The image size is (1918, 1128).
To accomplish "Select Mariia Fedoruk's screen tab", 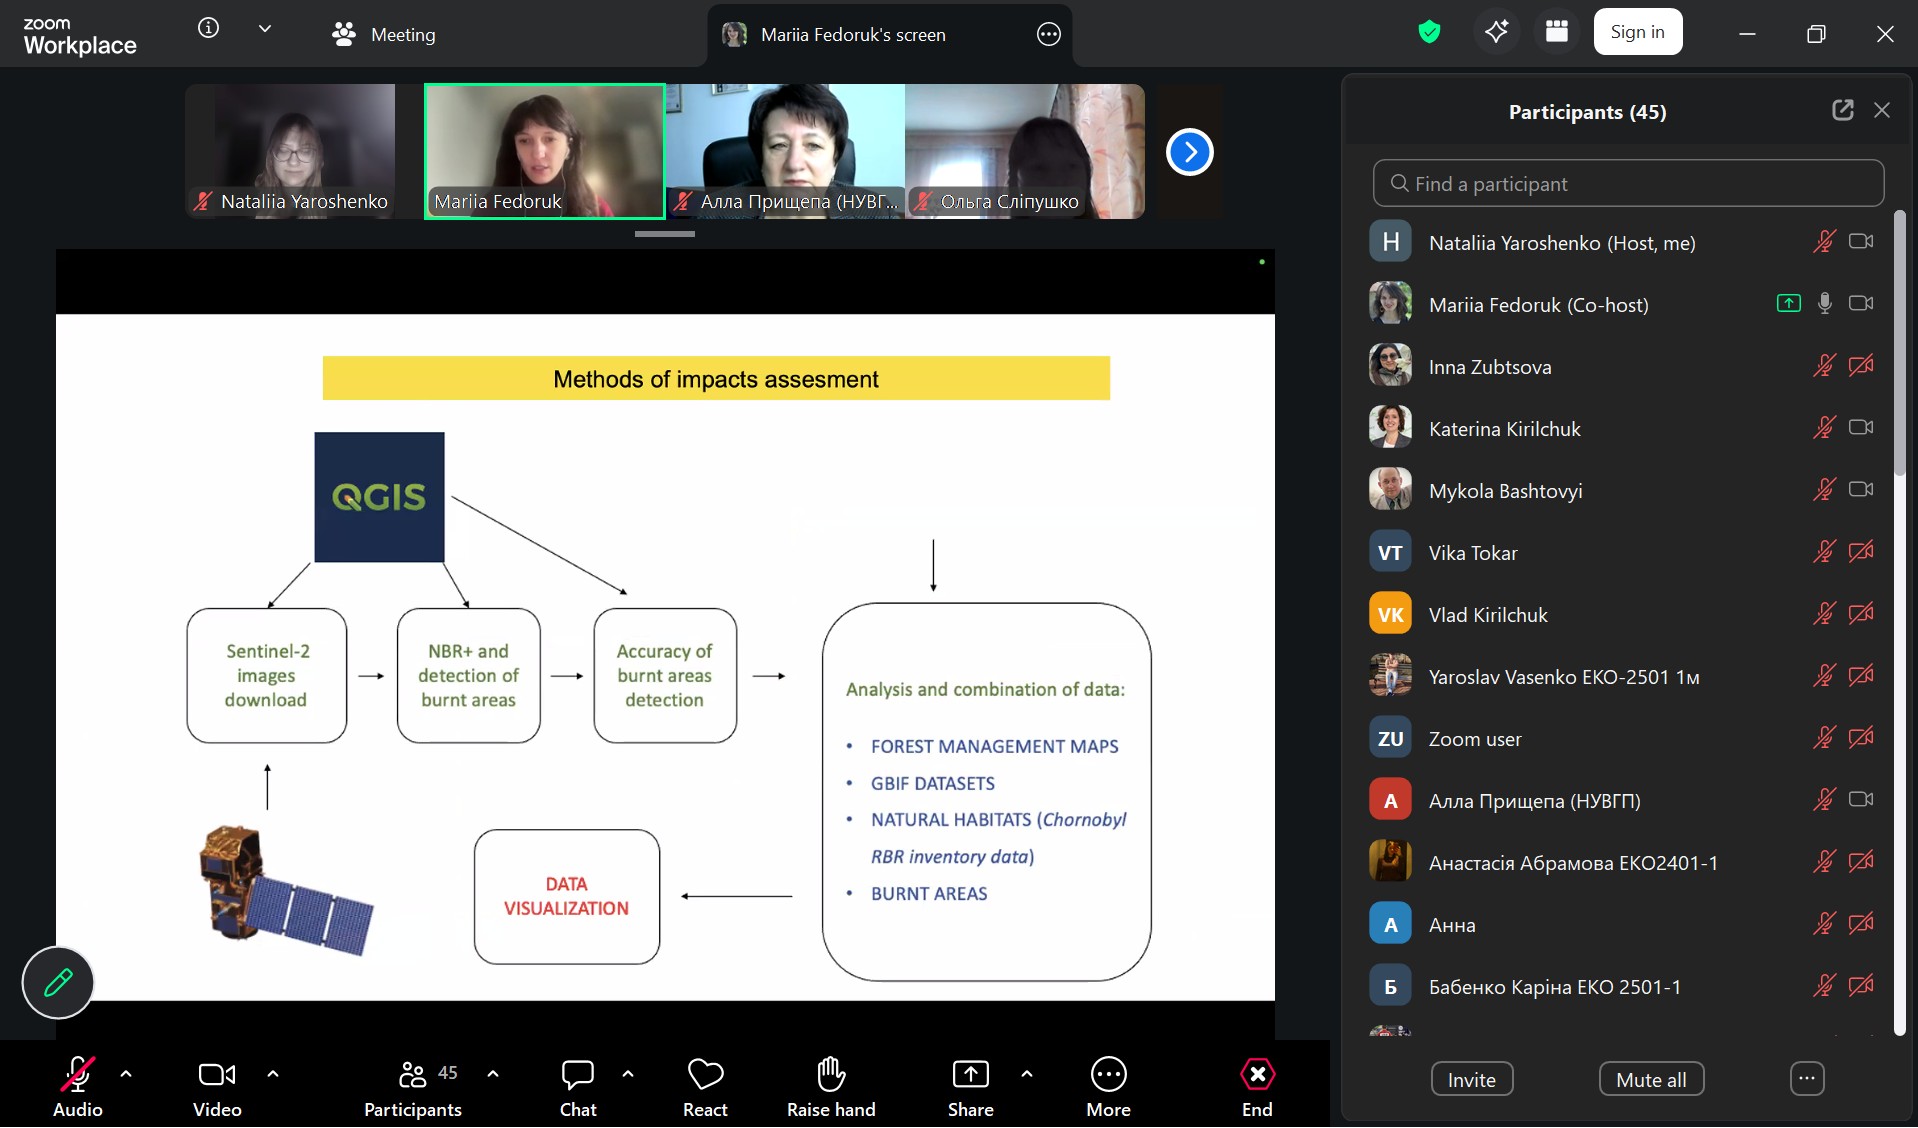I will (852, 34).
